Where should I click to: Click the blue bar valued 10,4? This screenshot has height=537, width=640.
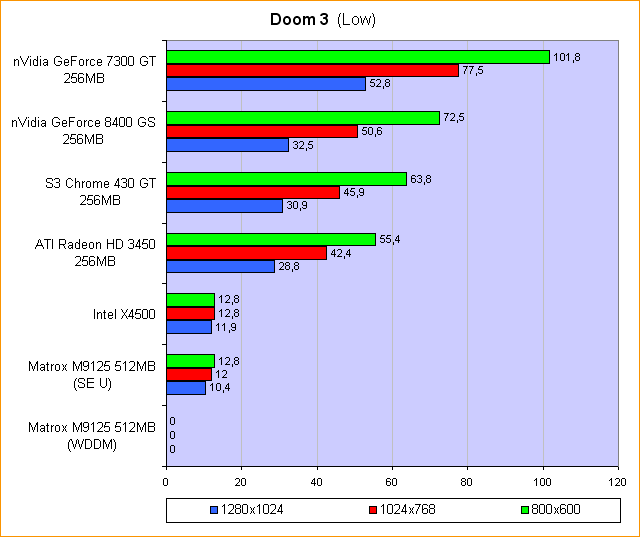[x=186, y=388]
